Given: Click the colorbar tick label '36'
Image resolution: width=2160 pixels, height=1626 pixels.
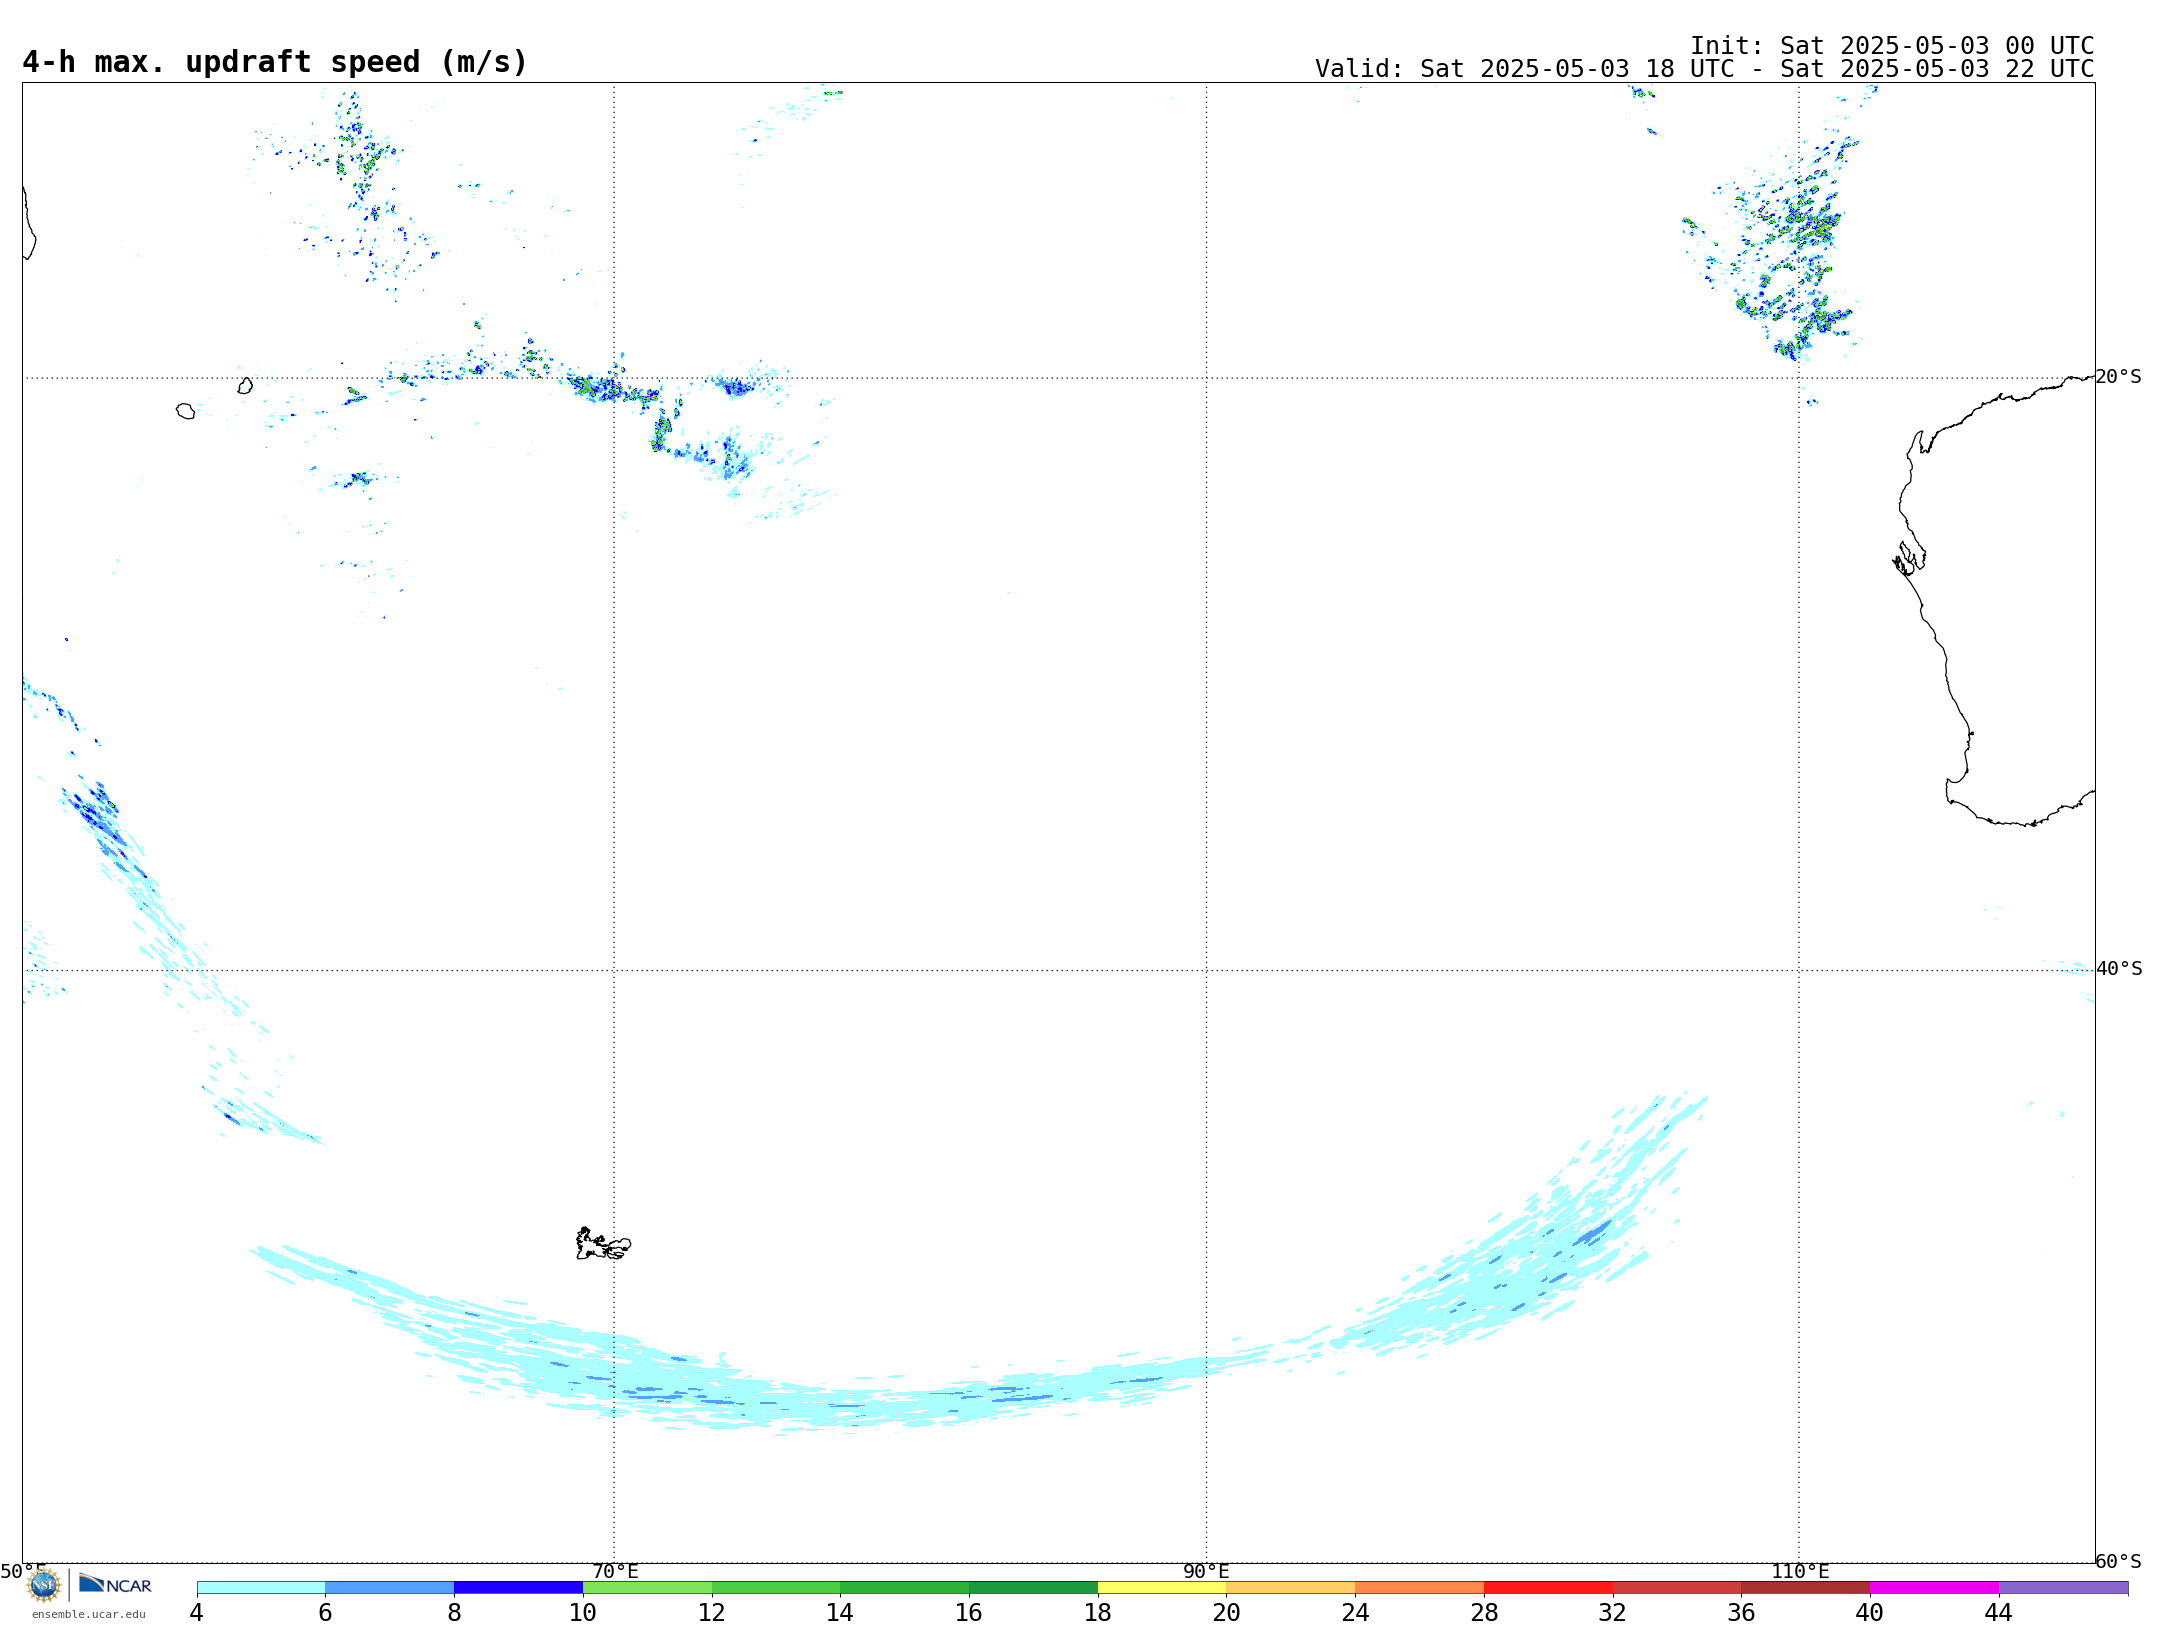Looking at the screenshot, I should click(x=1742, y=1612).
